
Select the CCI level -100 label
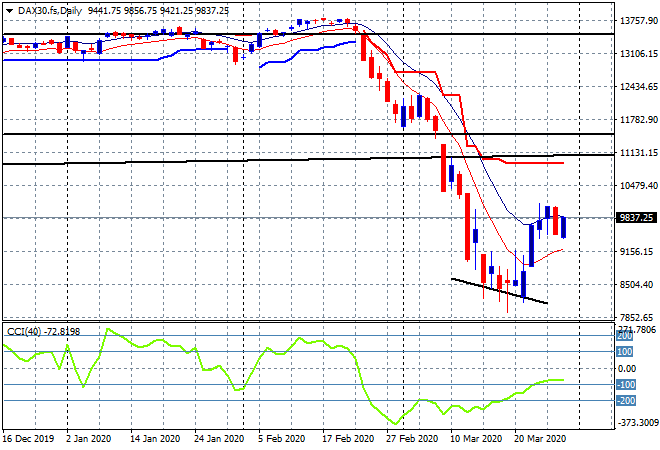[626, 385]
